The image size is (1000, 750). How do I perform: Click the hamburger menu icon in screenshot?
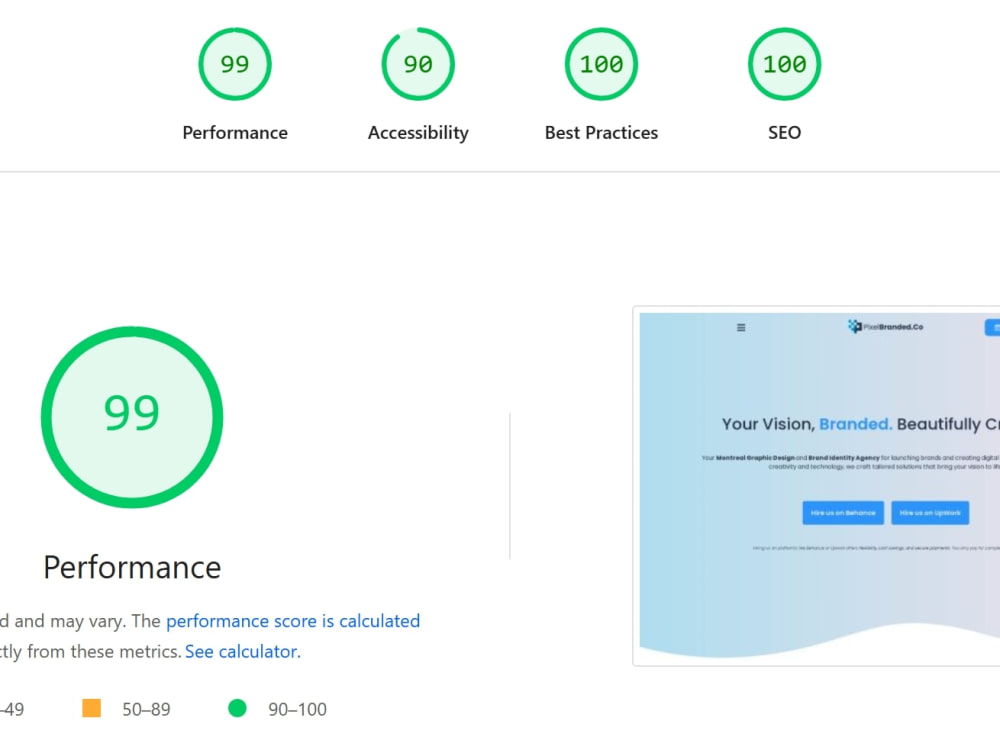(741, 327)
